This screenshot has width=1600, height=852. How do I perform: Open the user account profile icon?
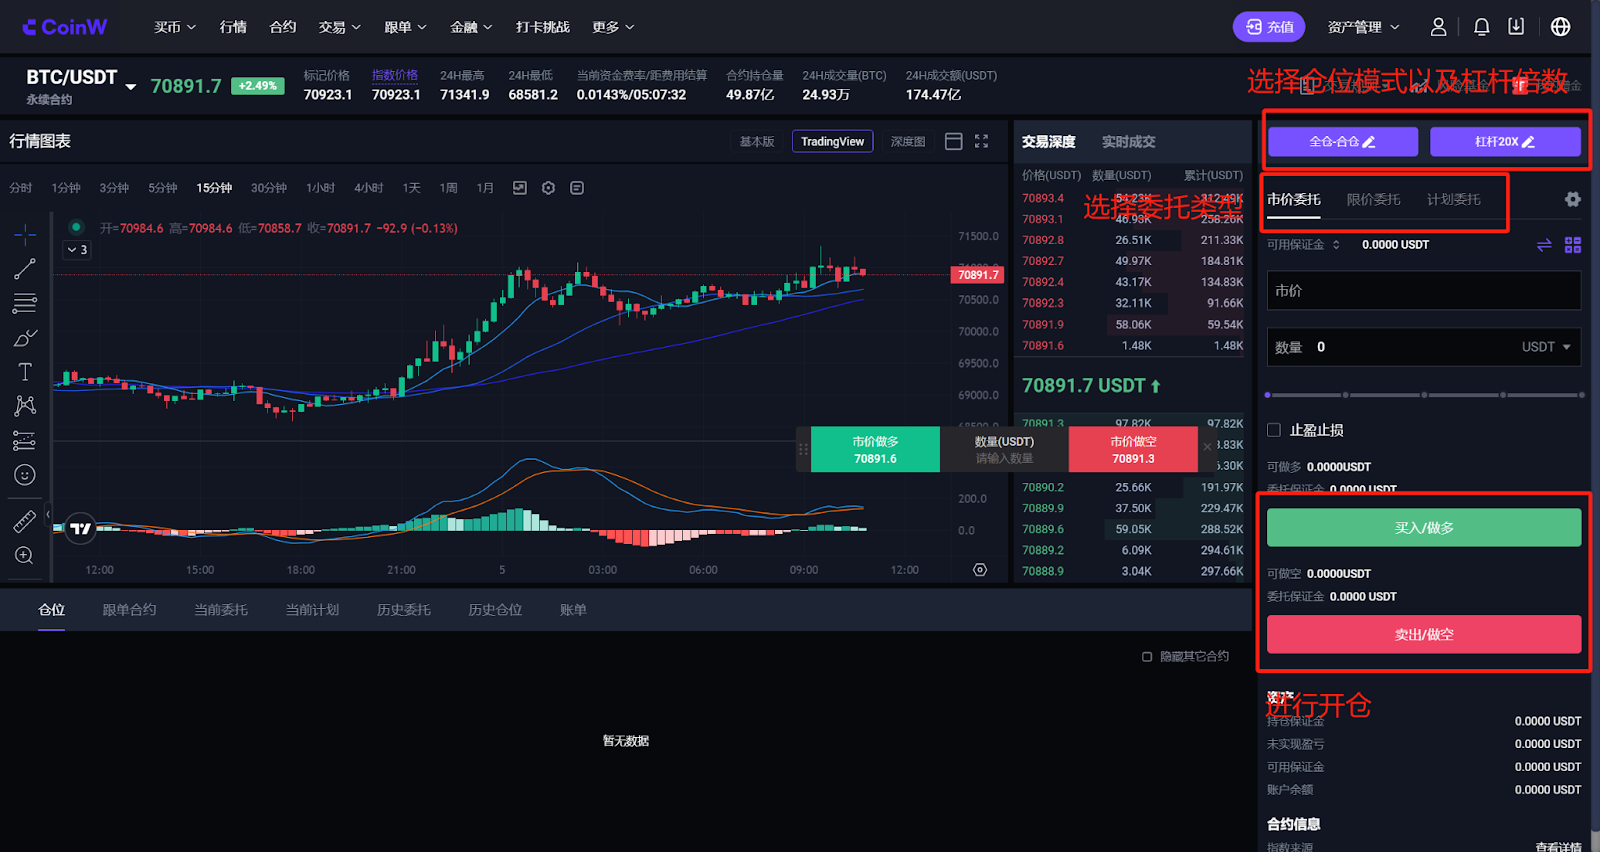point(1438,27)
